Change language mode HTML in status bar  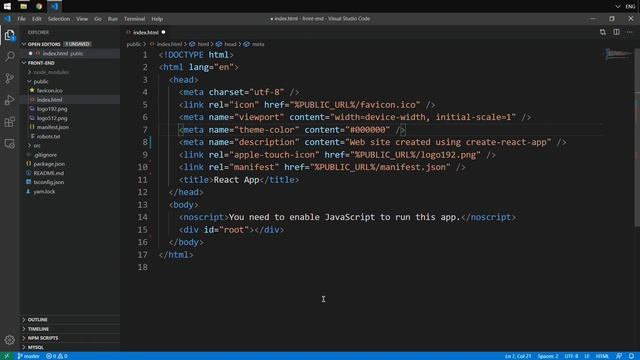(602, 356)
